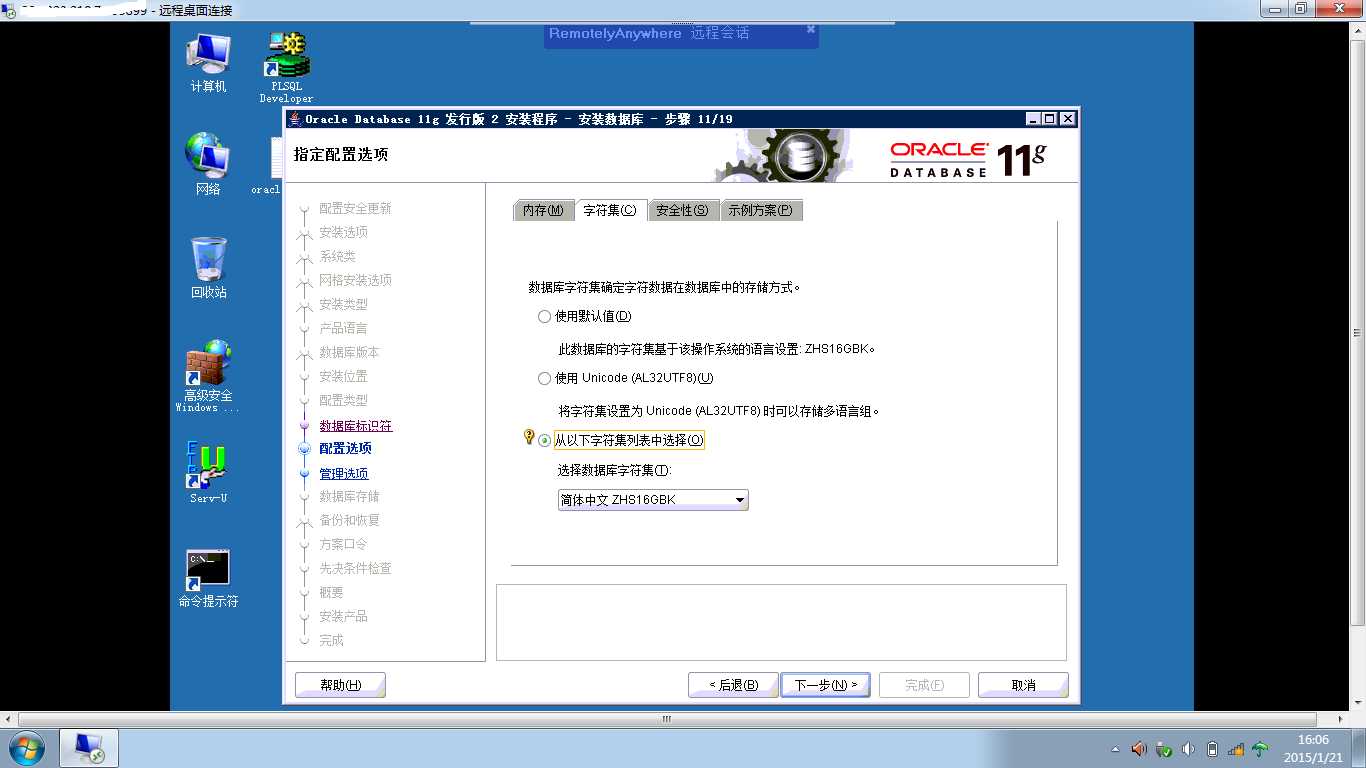Show hidden tray icons arrow
This screenshot has width=1366, height=768.
coord(1116,749)
